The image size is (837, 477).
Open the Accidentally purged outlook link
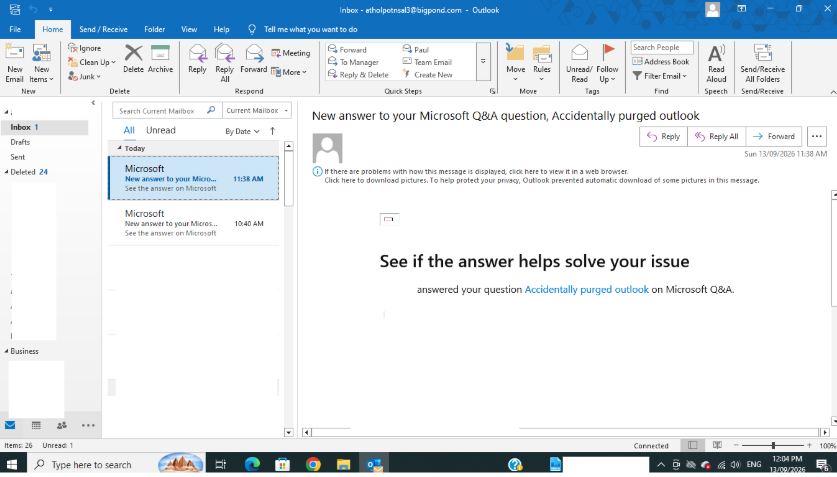586,290
